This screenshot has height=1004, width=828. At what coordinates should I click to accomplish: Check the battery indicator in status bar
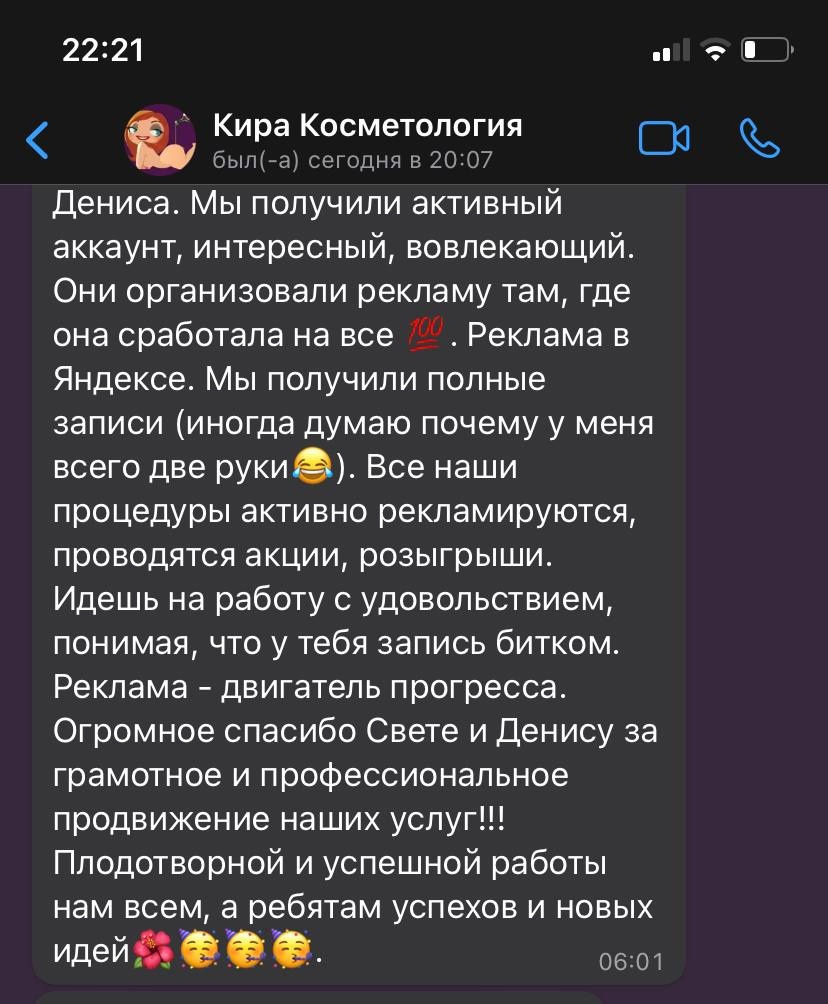click(x=767, y=50)
